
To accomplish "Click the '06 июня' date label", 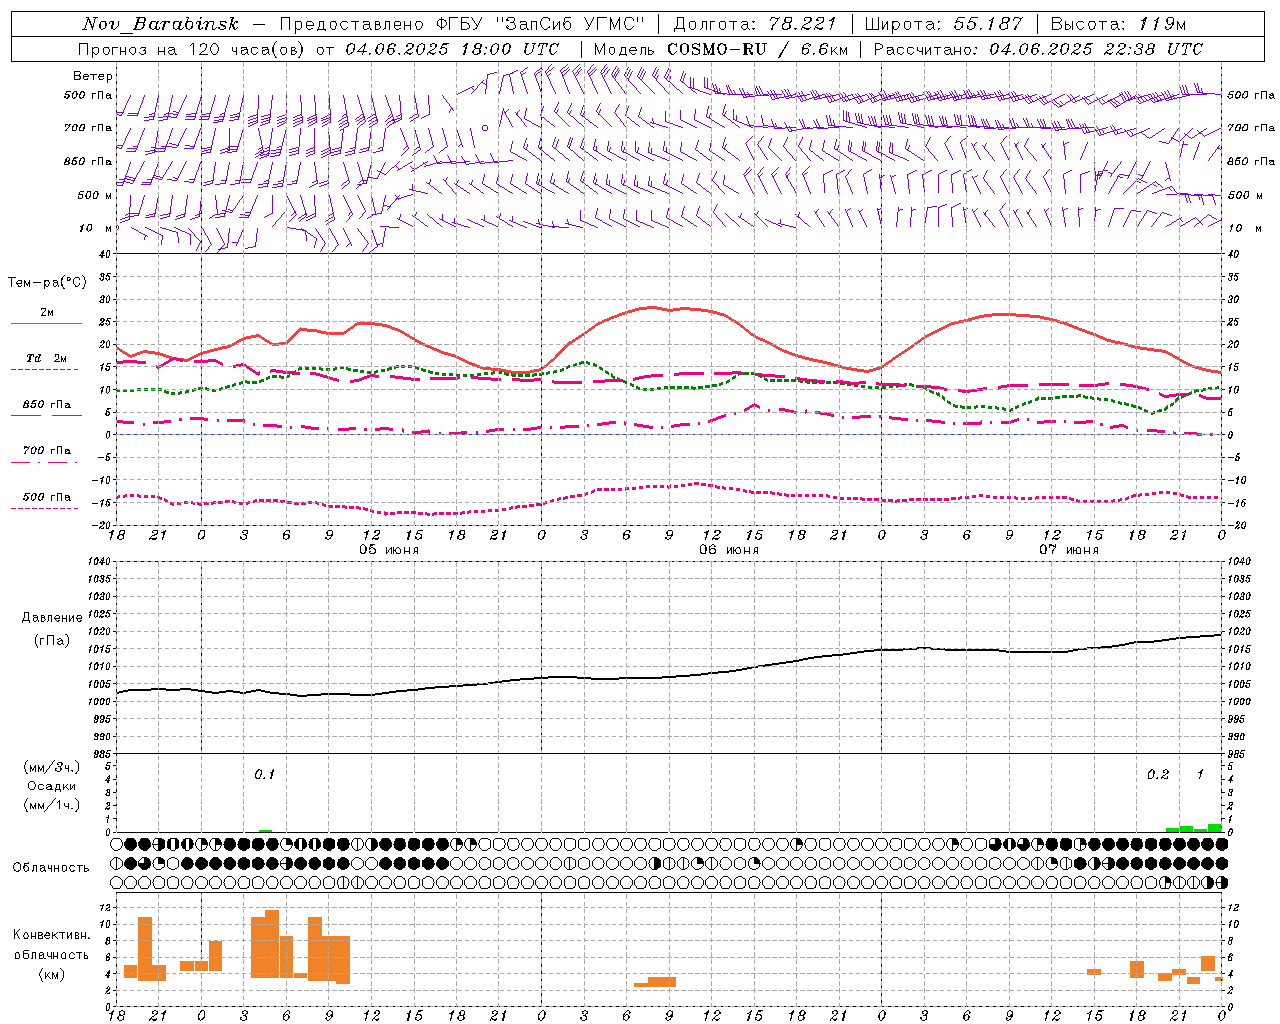I will (x=729, y=549).
